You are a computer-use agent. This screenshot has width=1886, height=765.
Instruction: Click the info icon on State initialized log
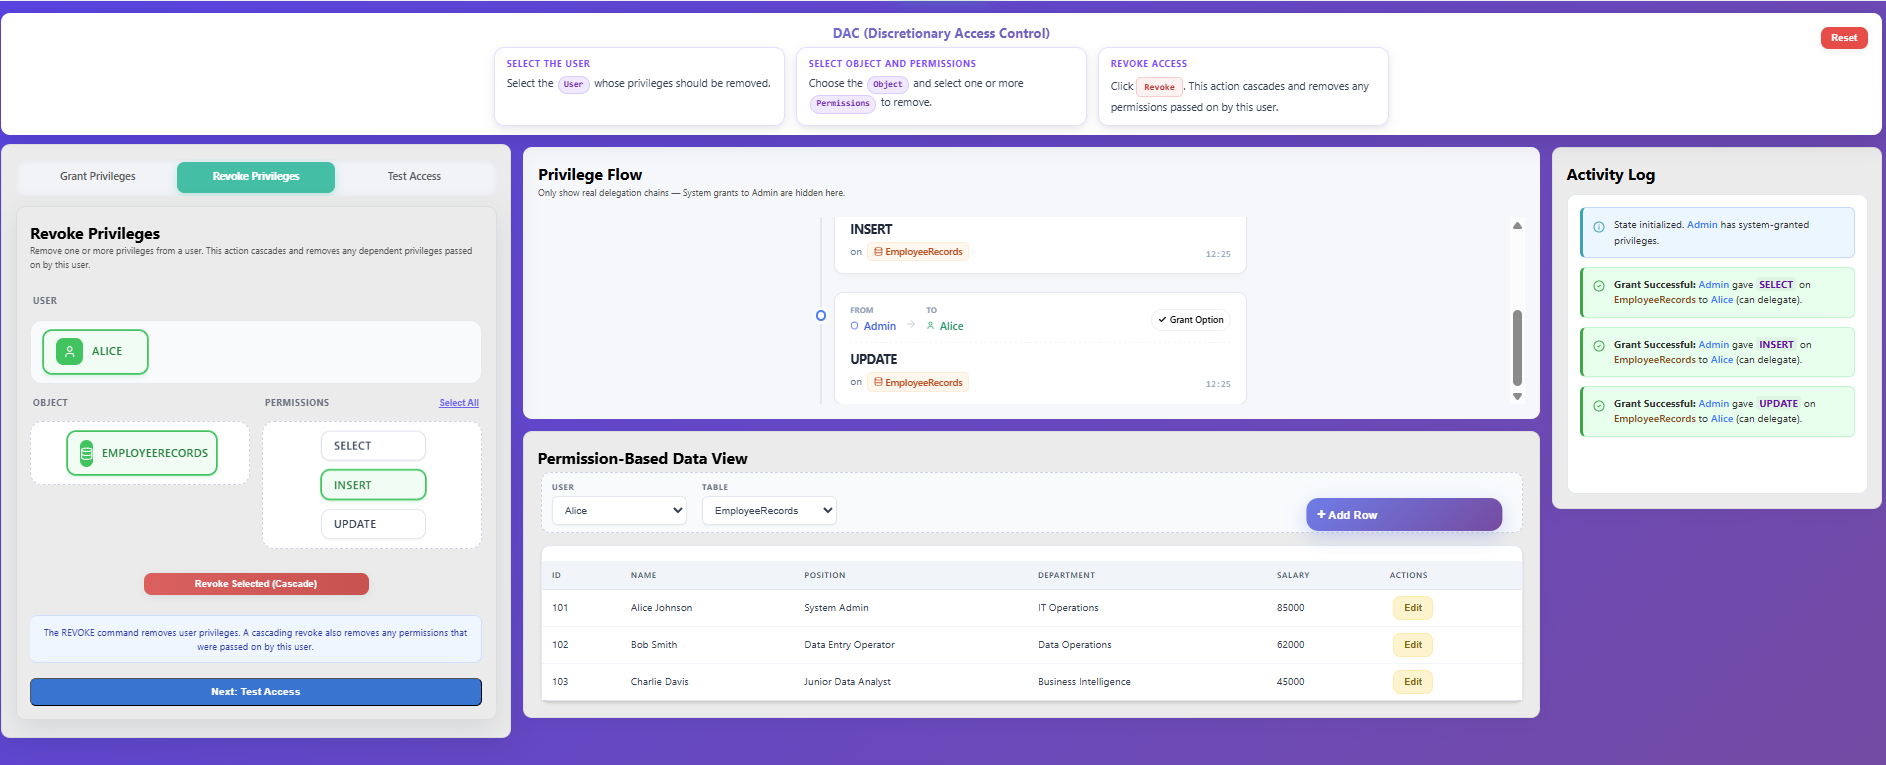pyautogui.click(x=1599, y=227)
